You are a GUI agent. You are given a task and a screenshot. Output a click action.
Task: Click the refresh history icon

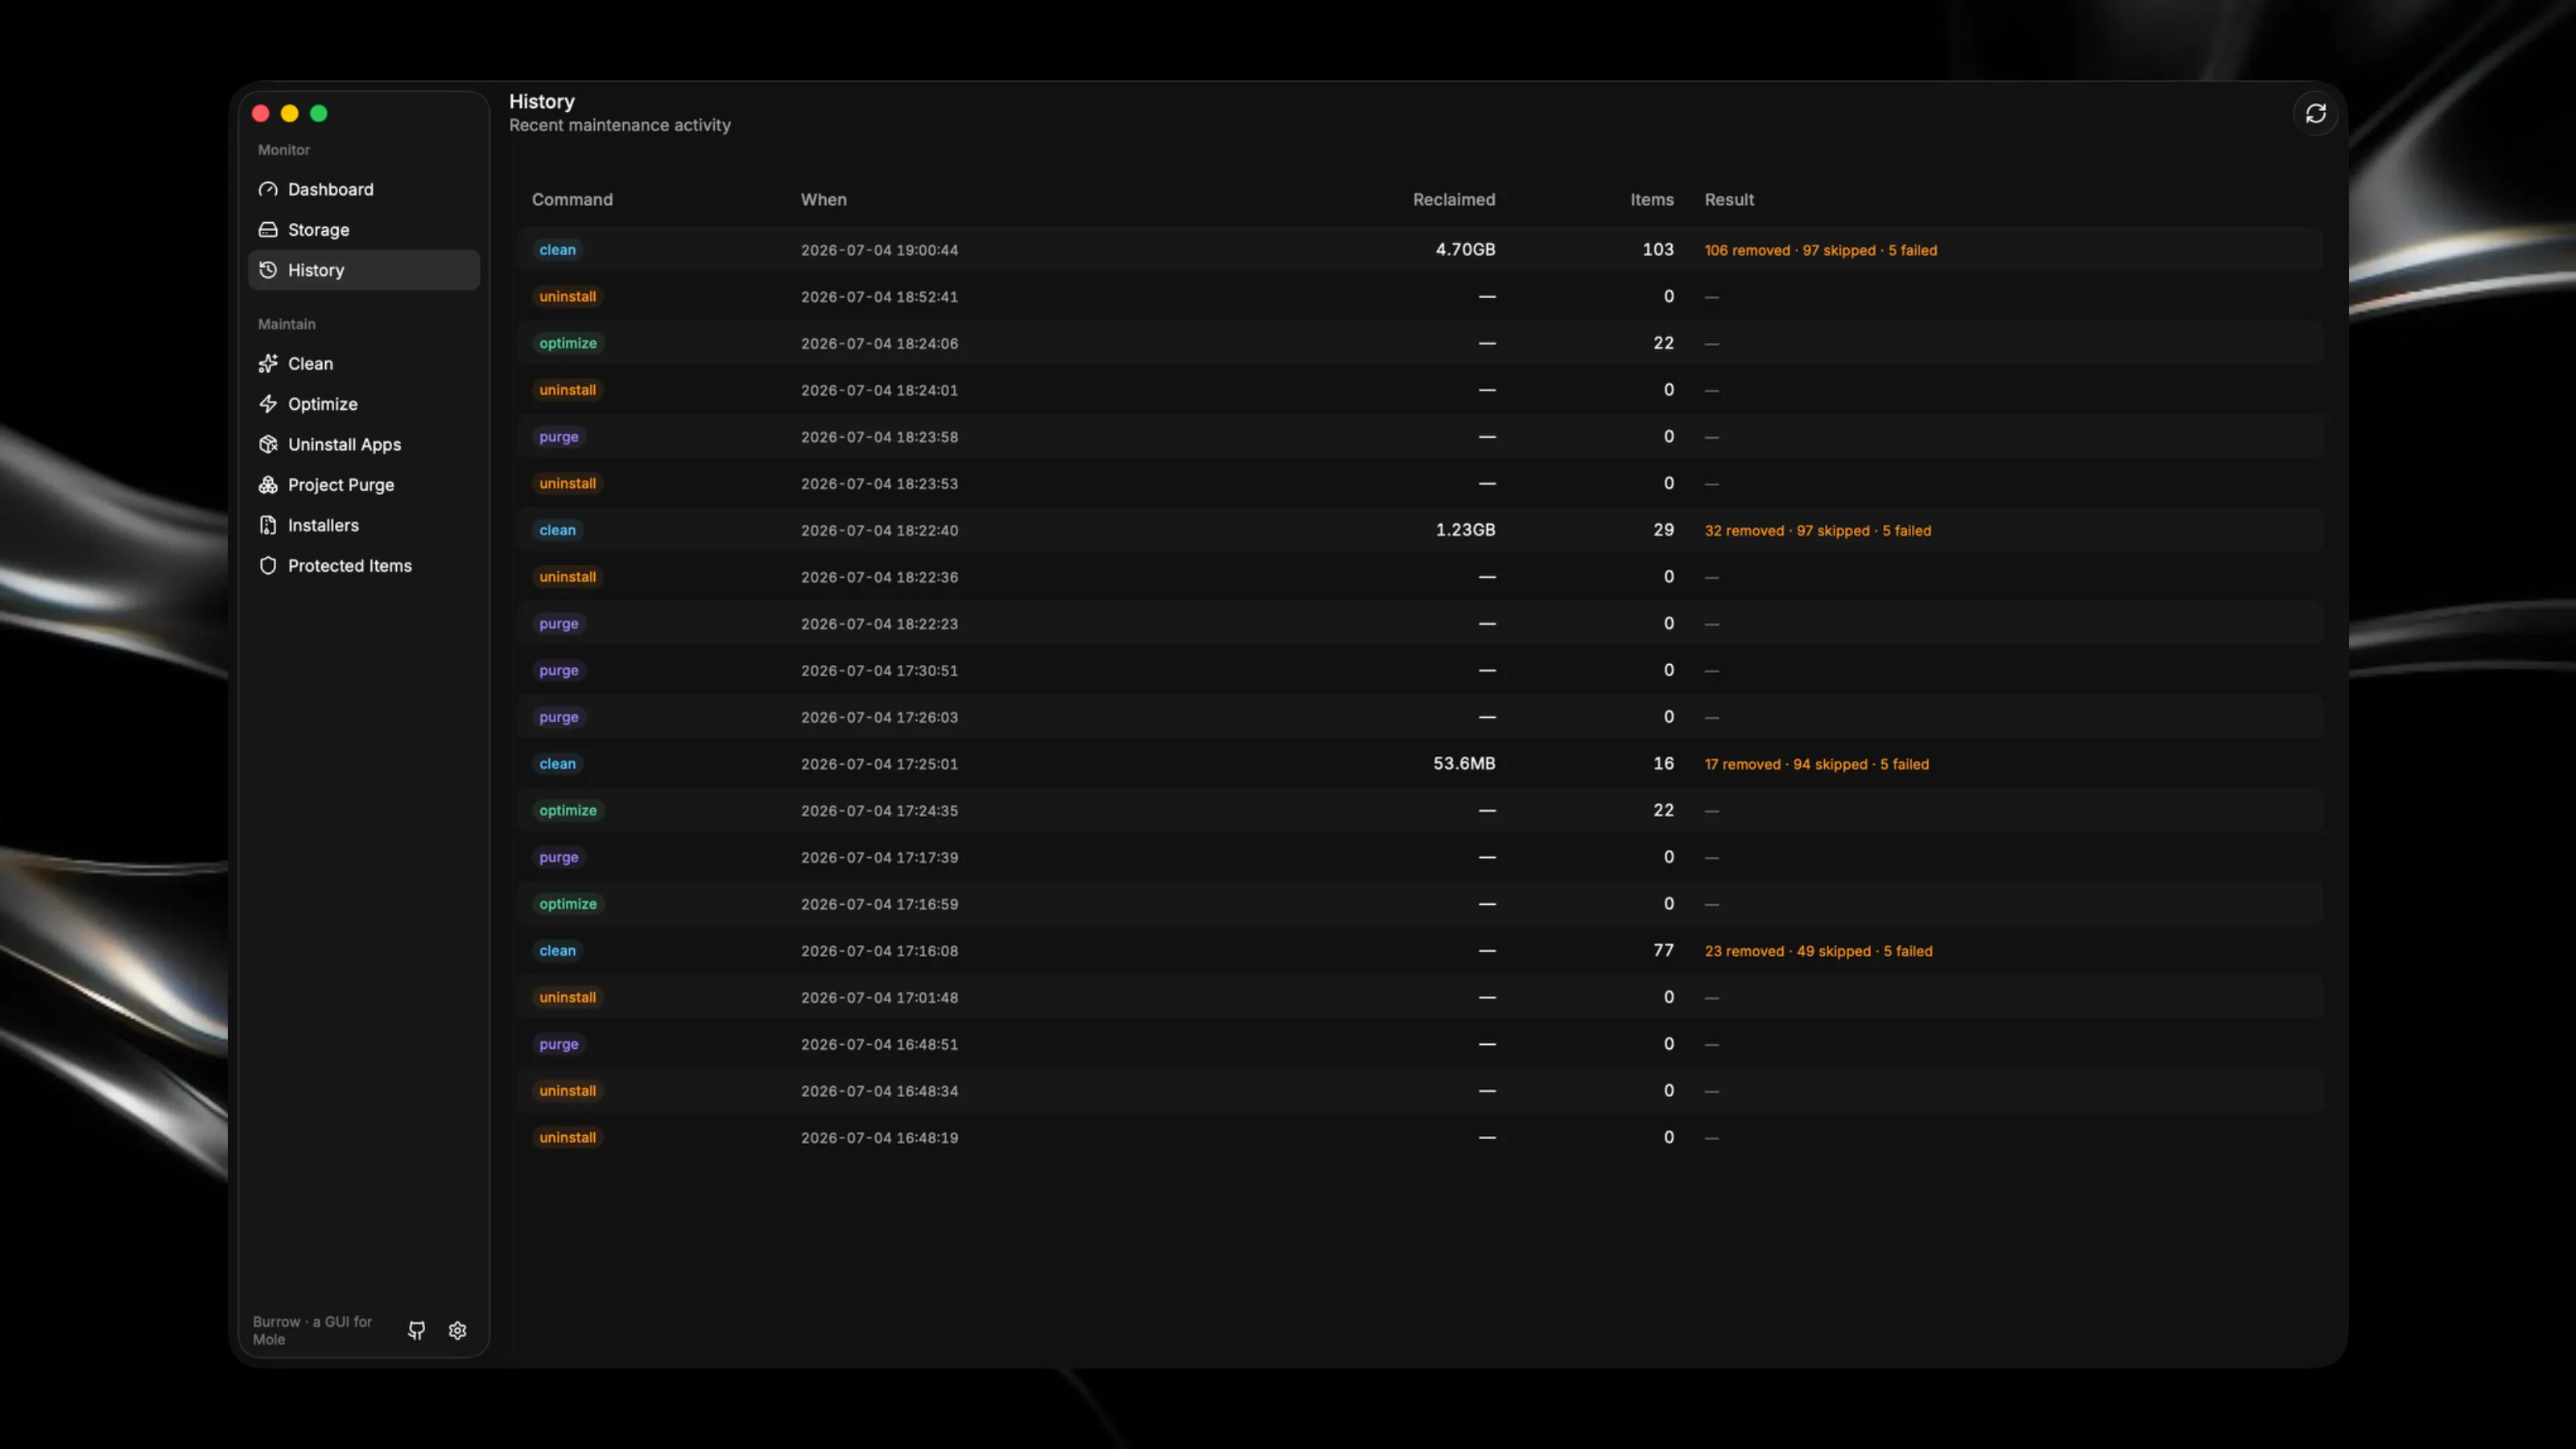click(2315, 113)
